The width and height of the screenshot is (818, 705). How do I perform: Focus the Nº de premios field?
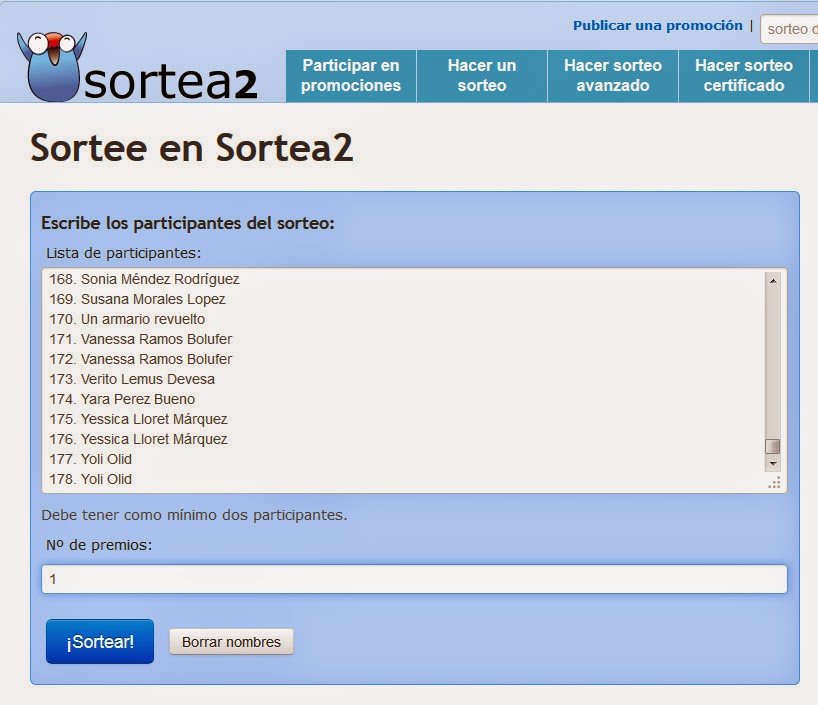[x=414, y=579]
